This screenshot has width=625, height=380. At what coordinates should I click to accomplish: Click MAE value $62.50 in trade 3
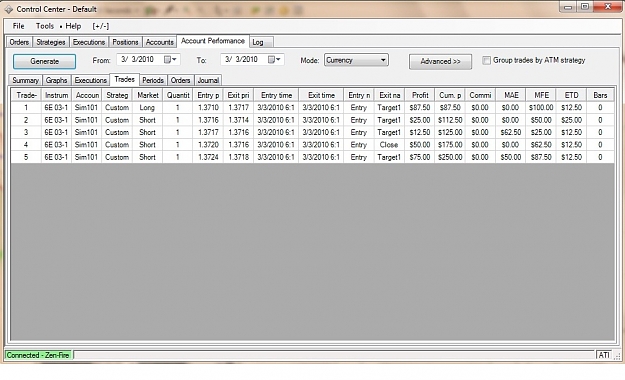pos(511,132)
